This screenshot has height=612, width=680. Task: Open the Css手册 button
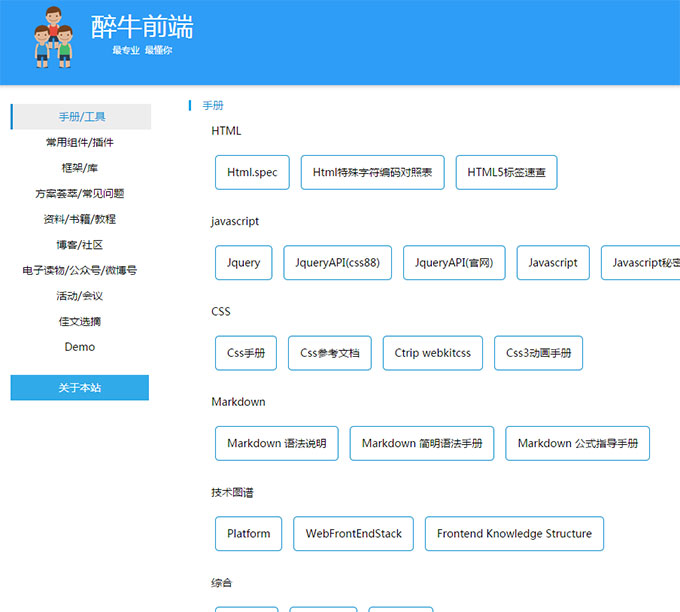pyautogui.click(x=246, y=353)
